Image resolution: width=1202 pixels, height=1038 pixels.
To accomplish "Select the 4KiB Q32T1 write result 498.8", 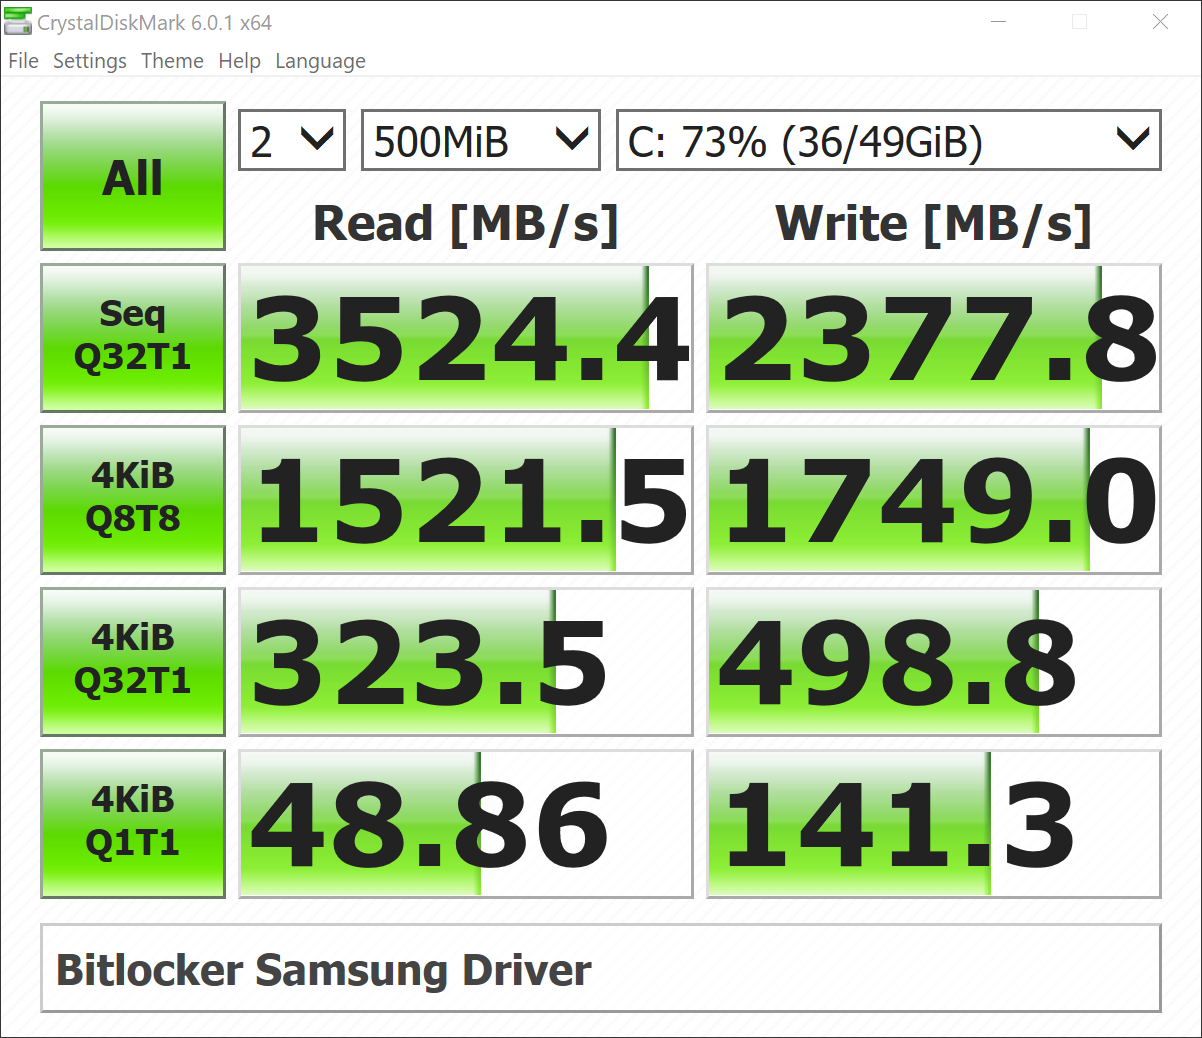I will [934, 662].
